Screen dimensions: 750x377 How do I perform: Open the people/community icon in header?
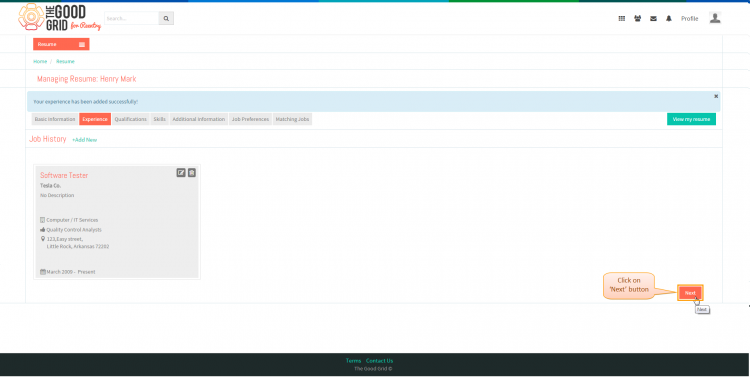637,19
